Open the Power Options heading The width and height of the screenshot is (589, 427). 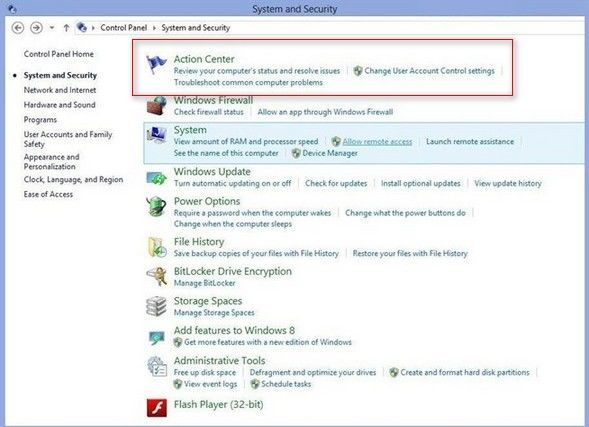(207, 201)
